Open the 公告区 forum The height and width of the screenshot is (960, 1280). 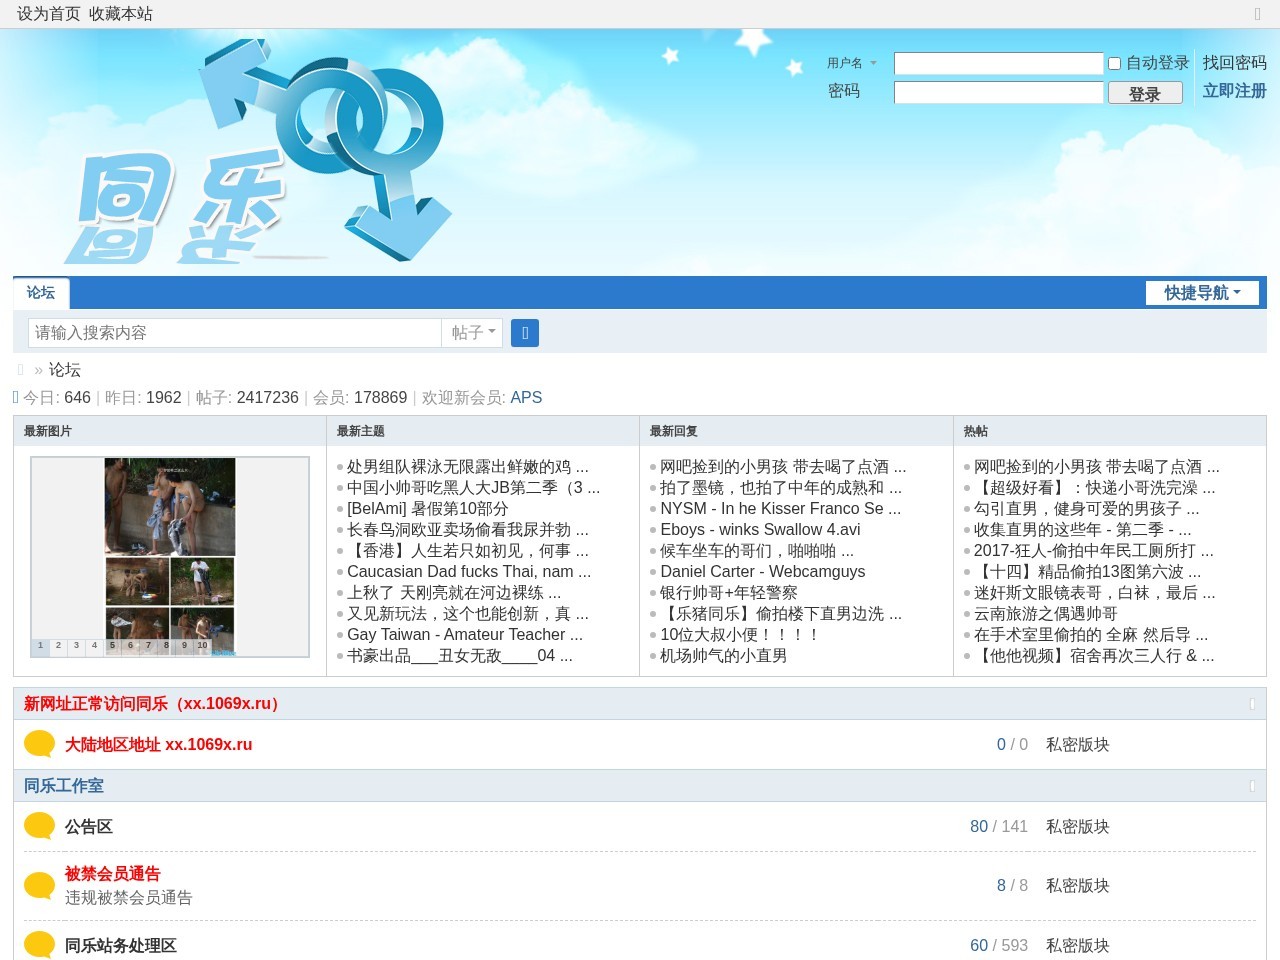tap(89, 827)
